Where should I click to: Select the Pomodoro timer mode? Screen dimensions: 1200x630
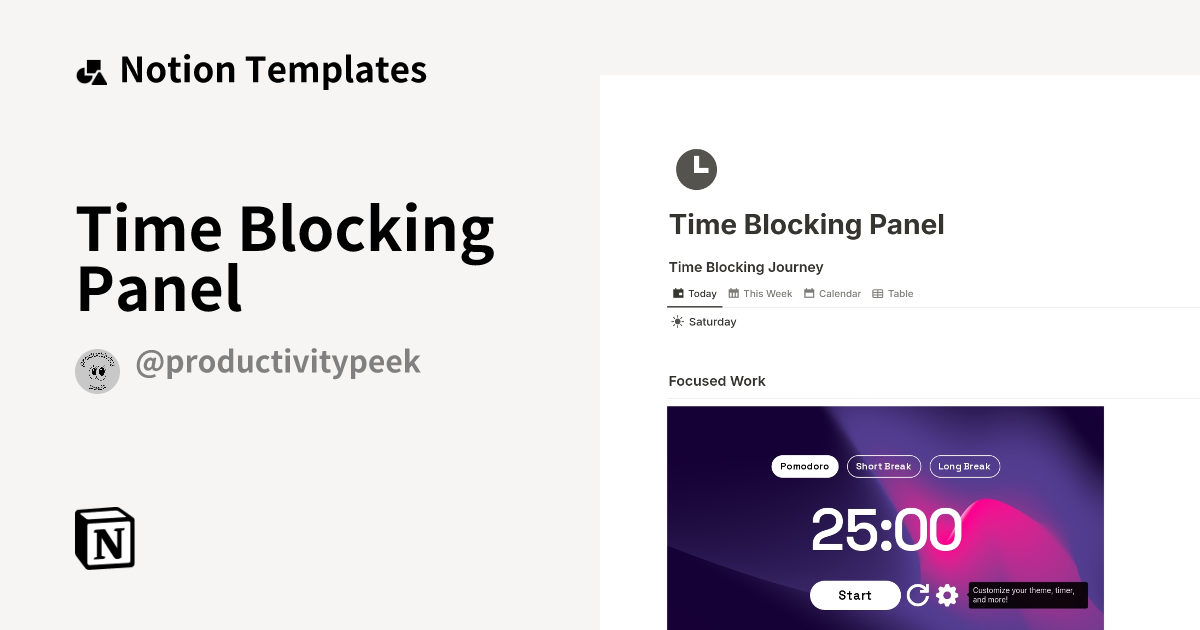pos(804,466)
